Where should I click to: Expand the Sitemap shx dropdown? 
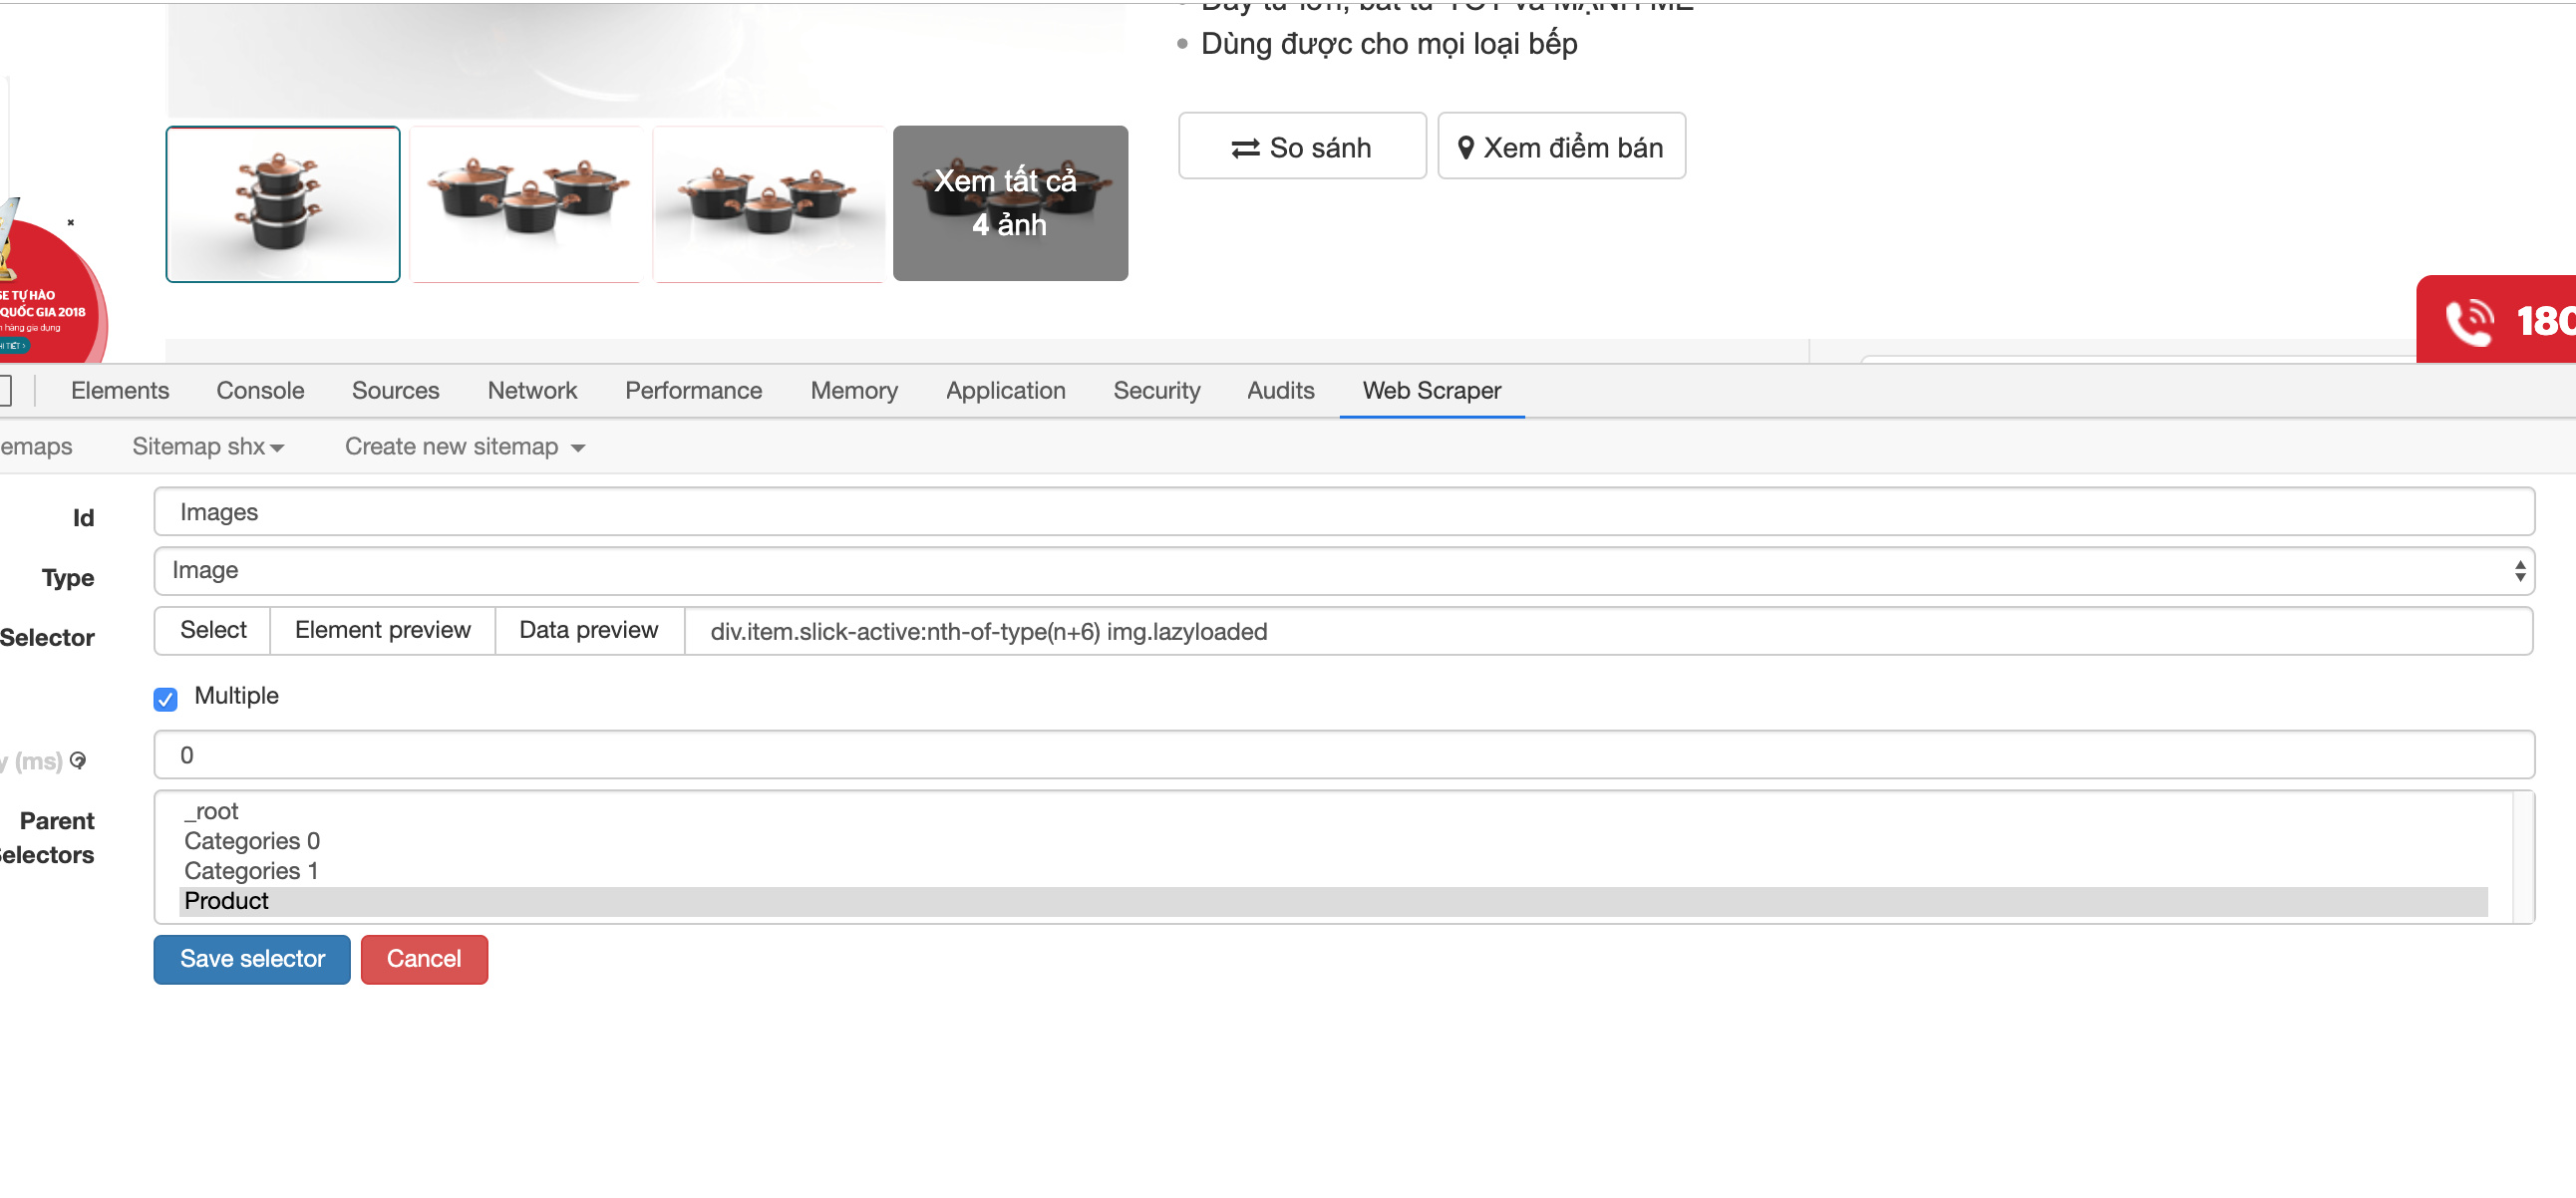point(208,447)
